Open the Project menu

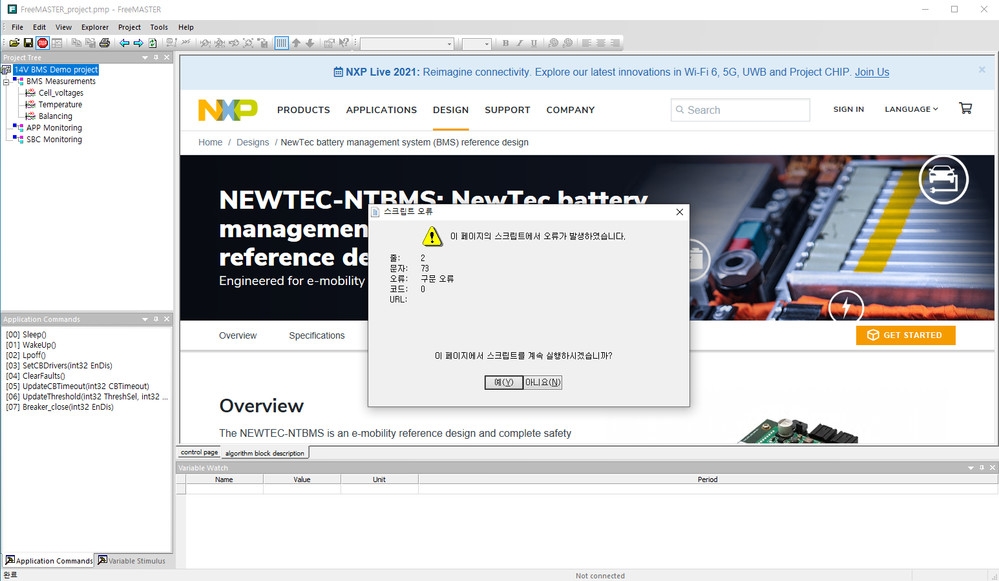(x=129, y=27)
